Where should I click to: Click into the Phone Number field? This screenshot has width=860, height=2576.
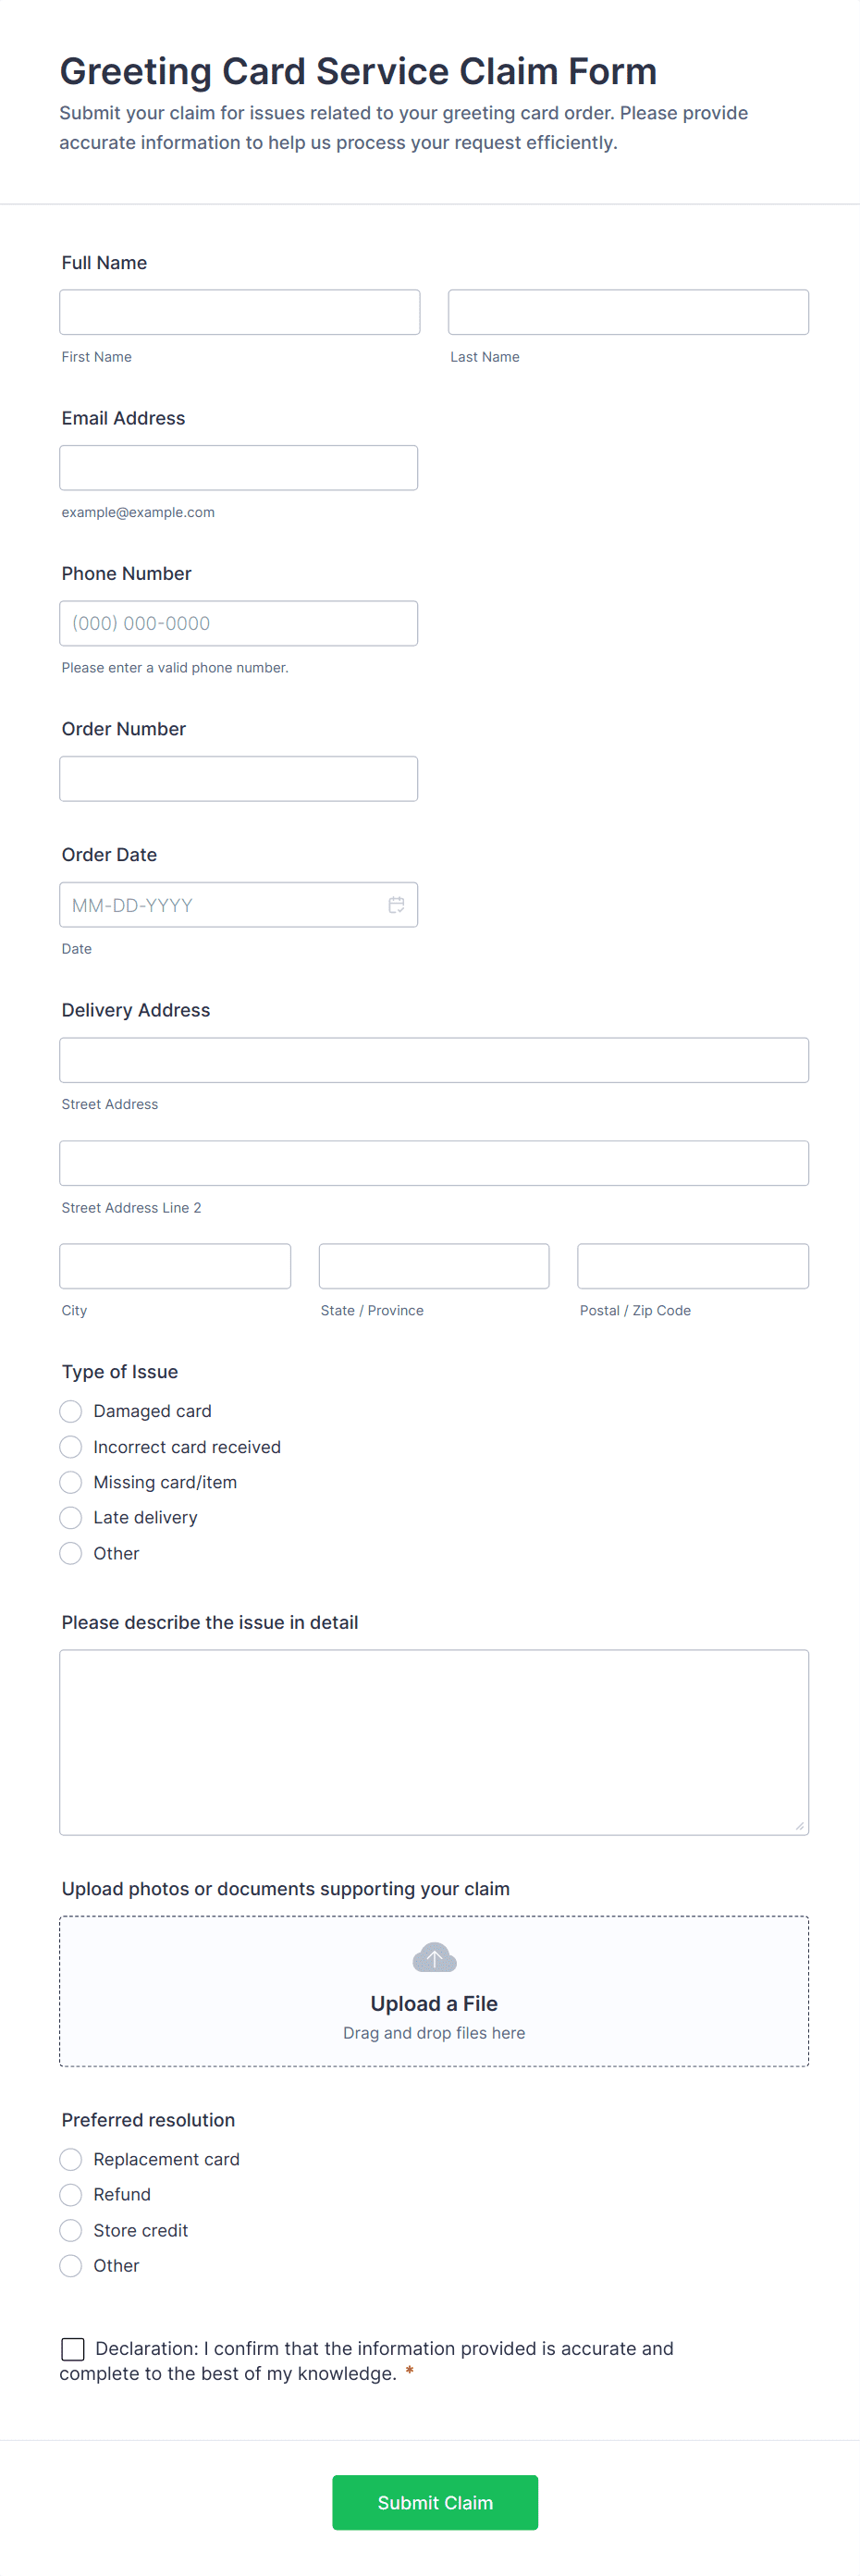(x=238, y=623)
